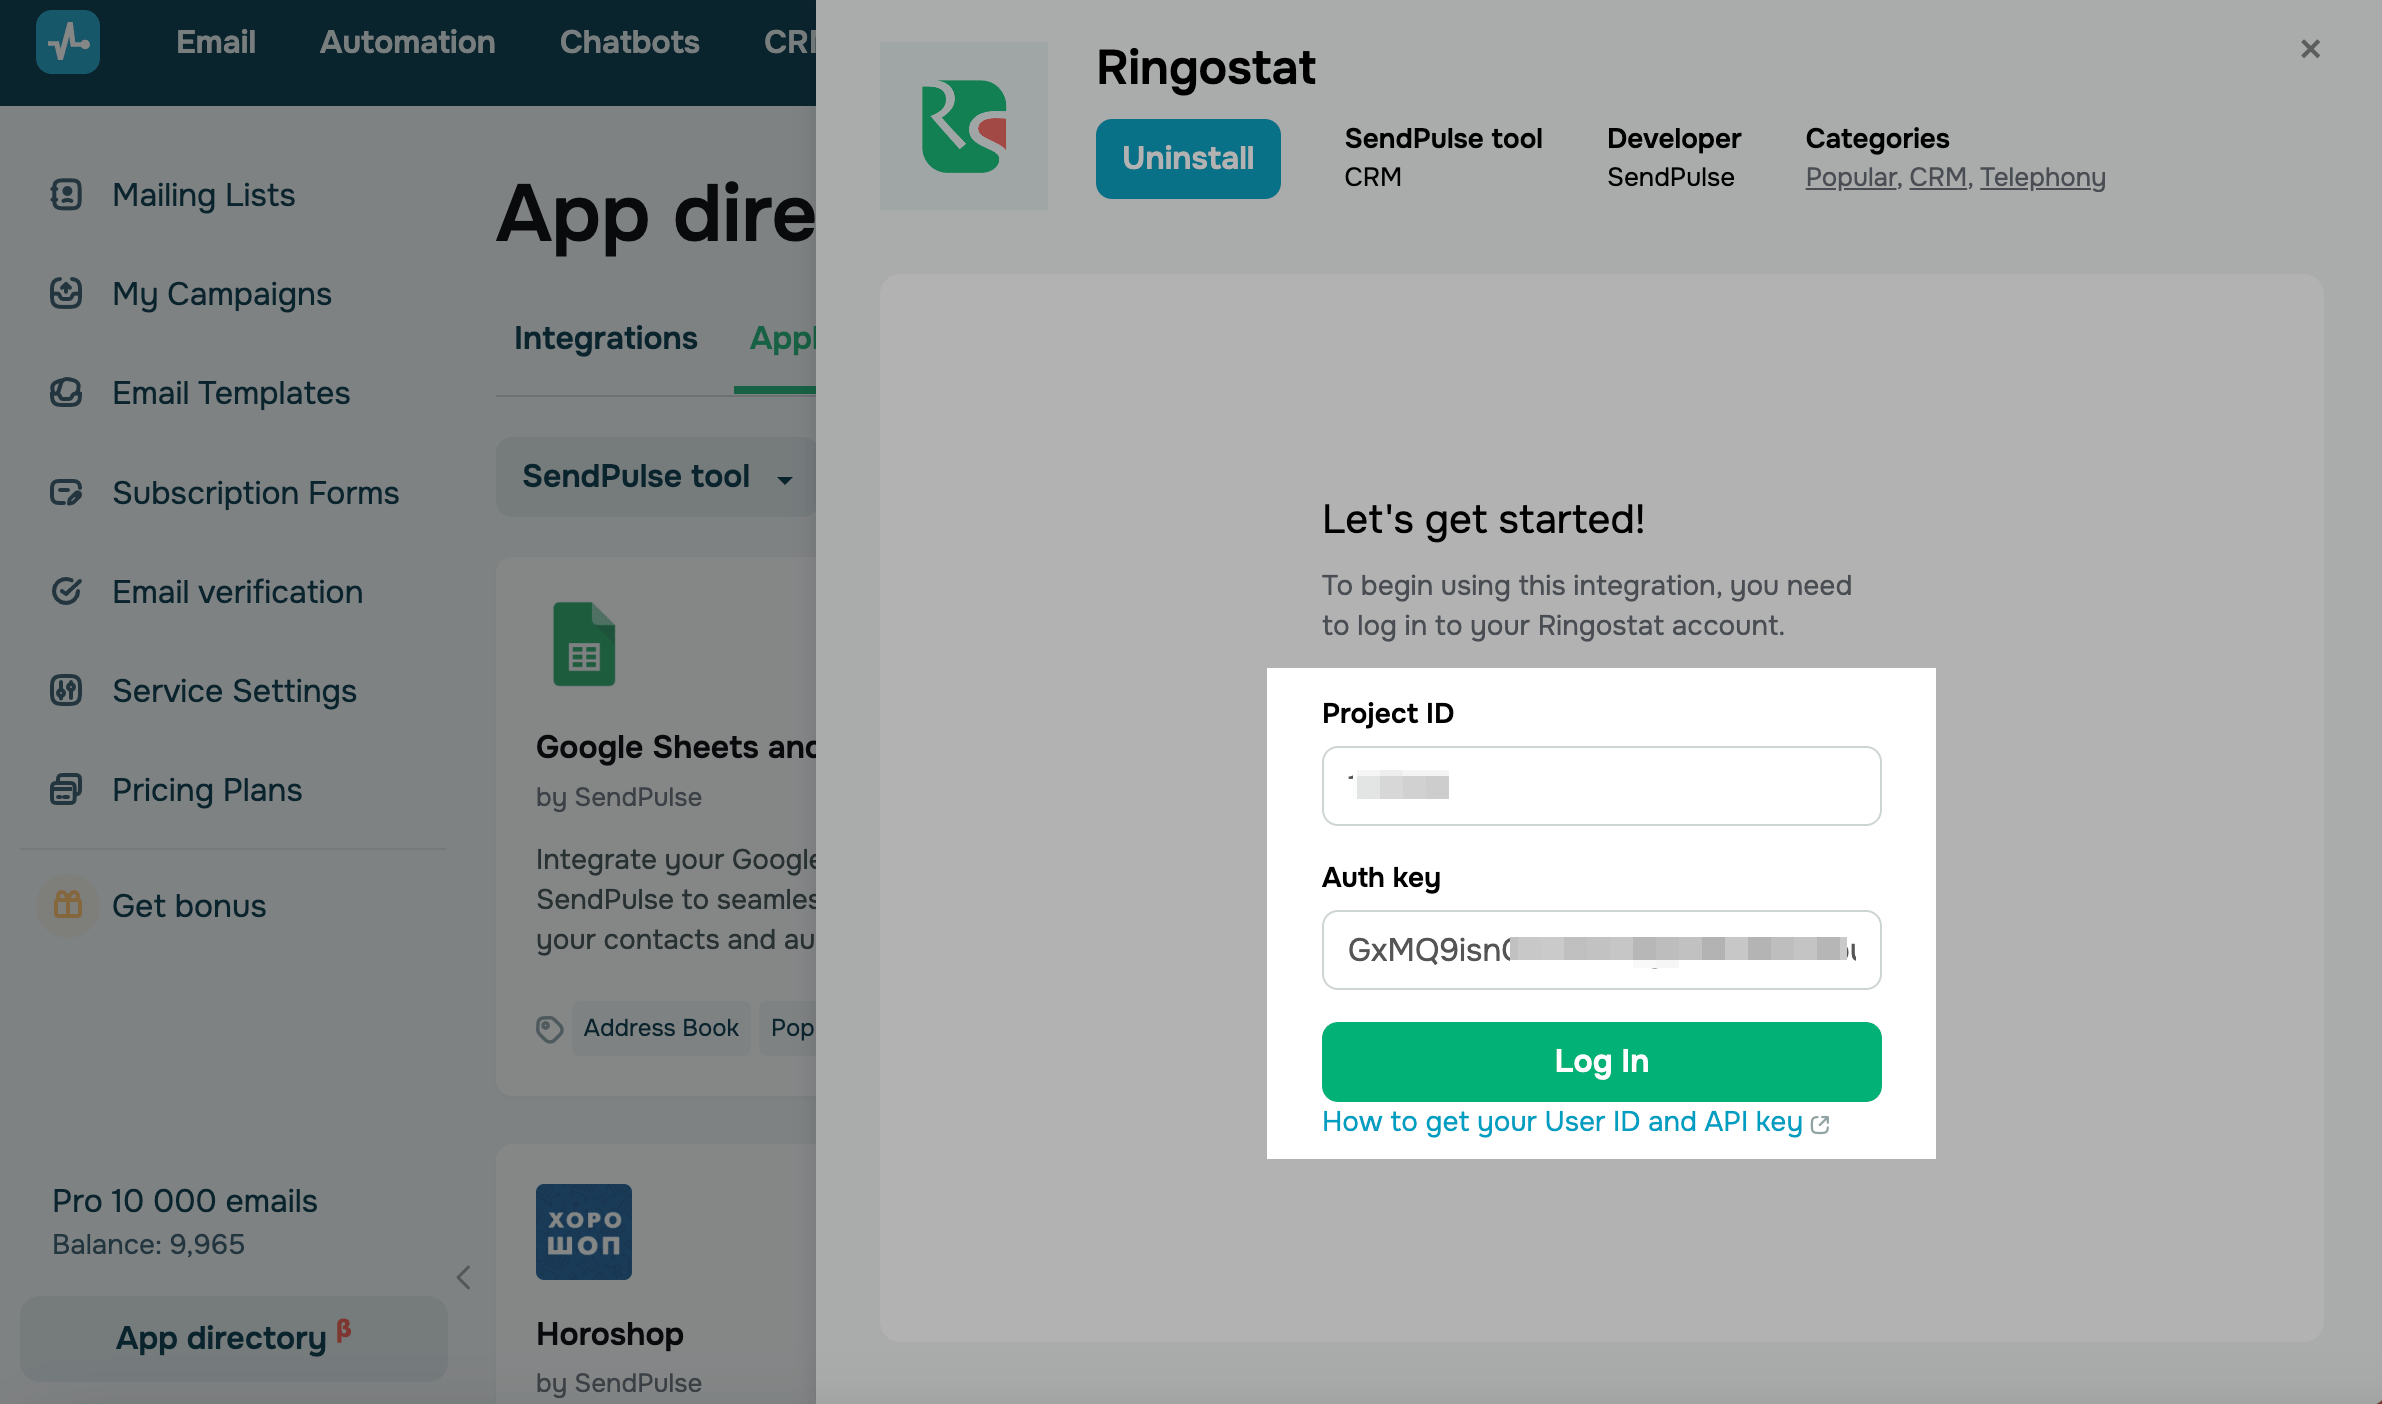The image size is (2382, 1404).
Task: Click the Get bonus gift icon
Action: [68, 905]
